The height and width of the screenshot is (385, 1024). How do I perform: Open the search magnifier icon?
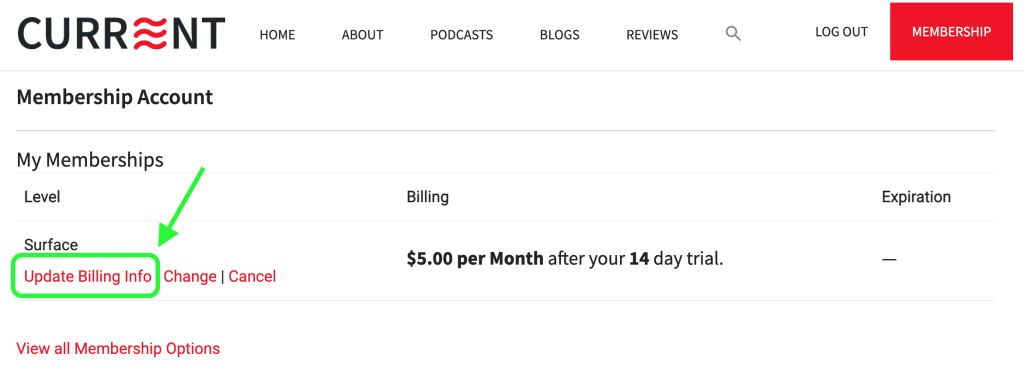click(733, 34)
